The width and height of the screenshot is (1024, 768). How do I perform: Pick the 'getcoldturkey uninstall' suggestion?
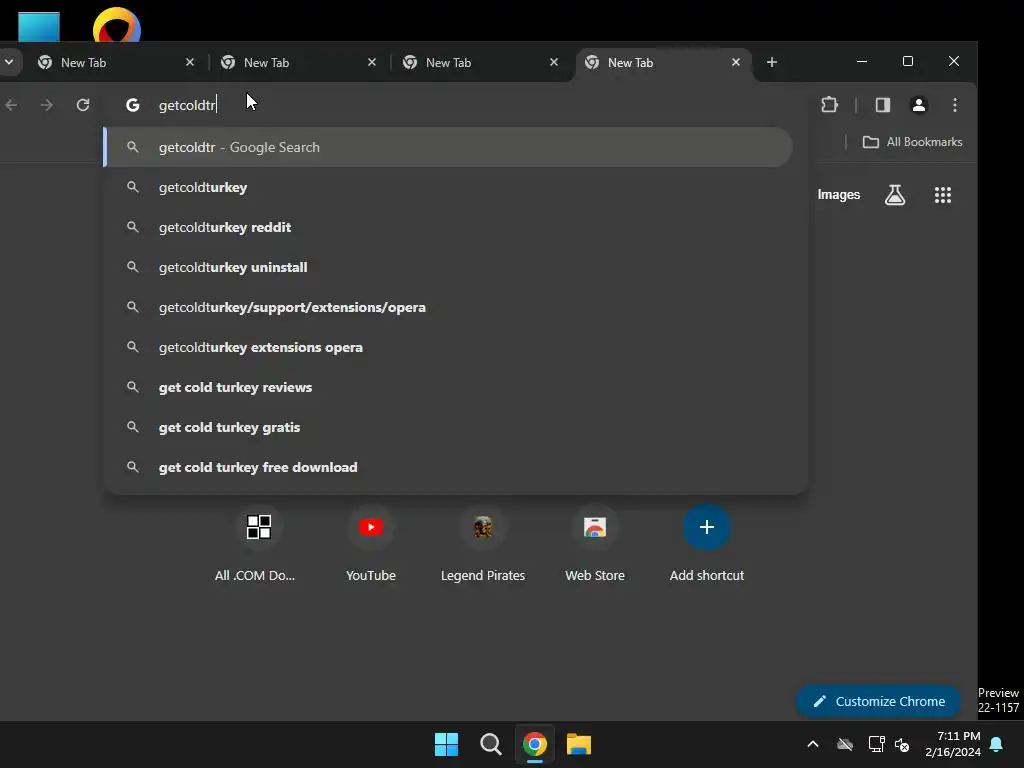click(449, 267)
